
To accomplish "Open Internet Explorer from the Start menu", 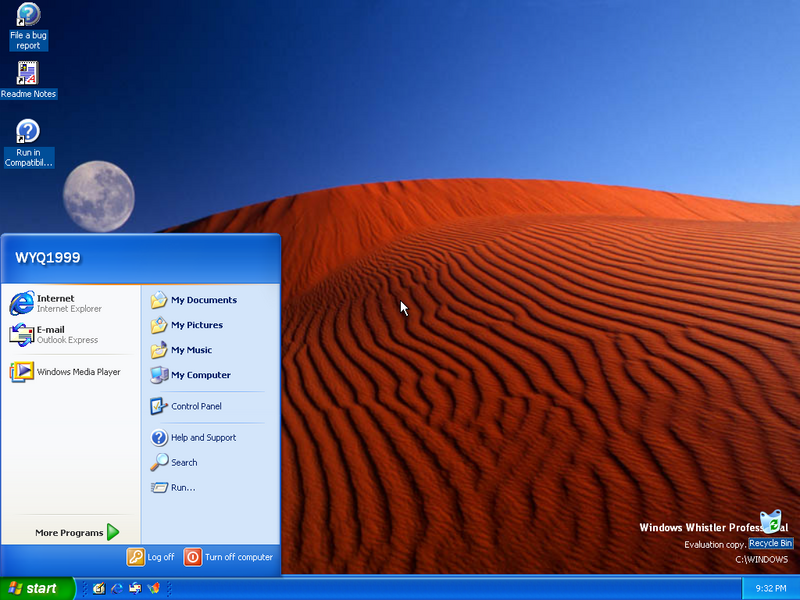I will coord(60,302).
